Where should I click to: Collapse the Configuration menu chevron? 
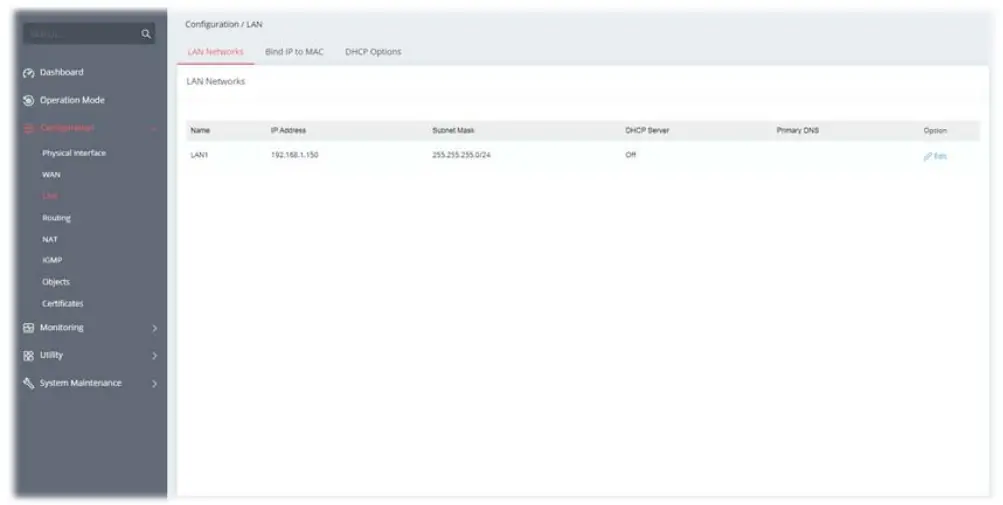pos(154,129)
